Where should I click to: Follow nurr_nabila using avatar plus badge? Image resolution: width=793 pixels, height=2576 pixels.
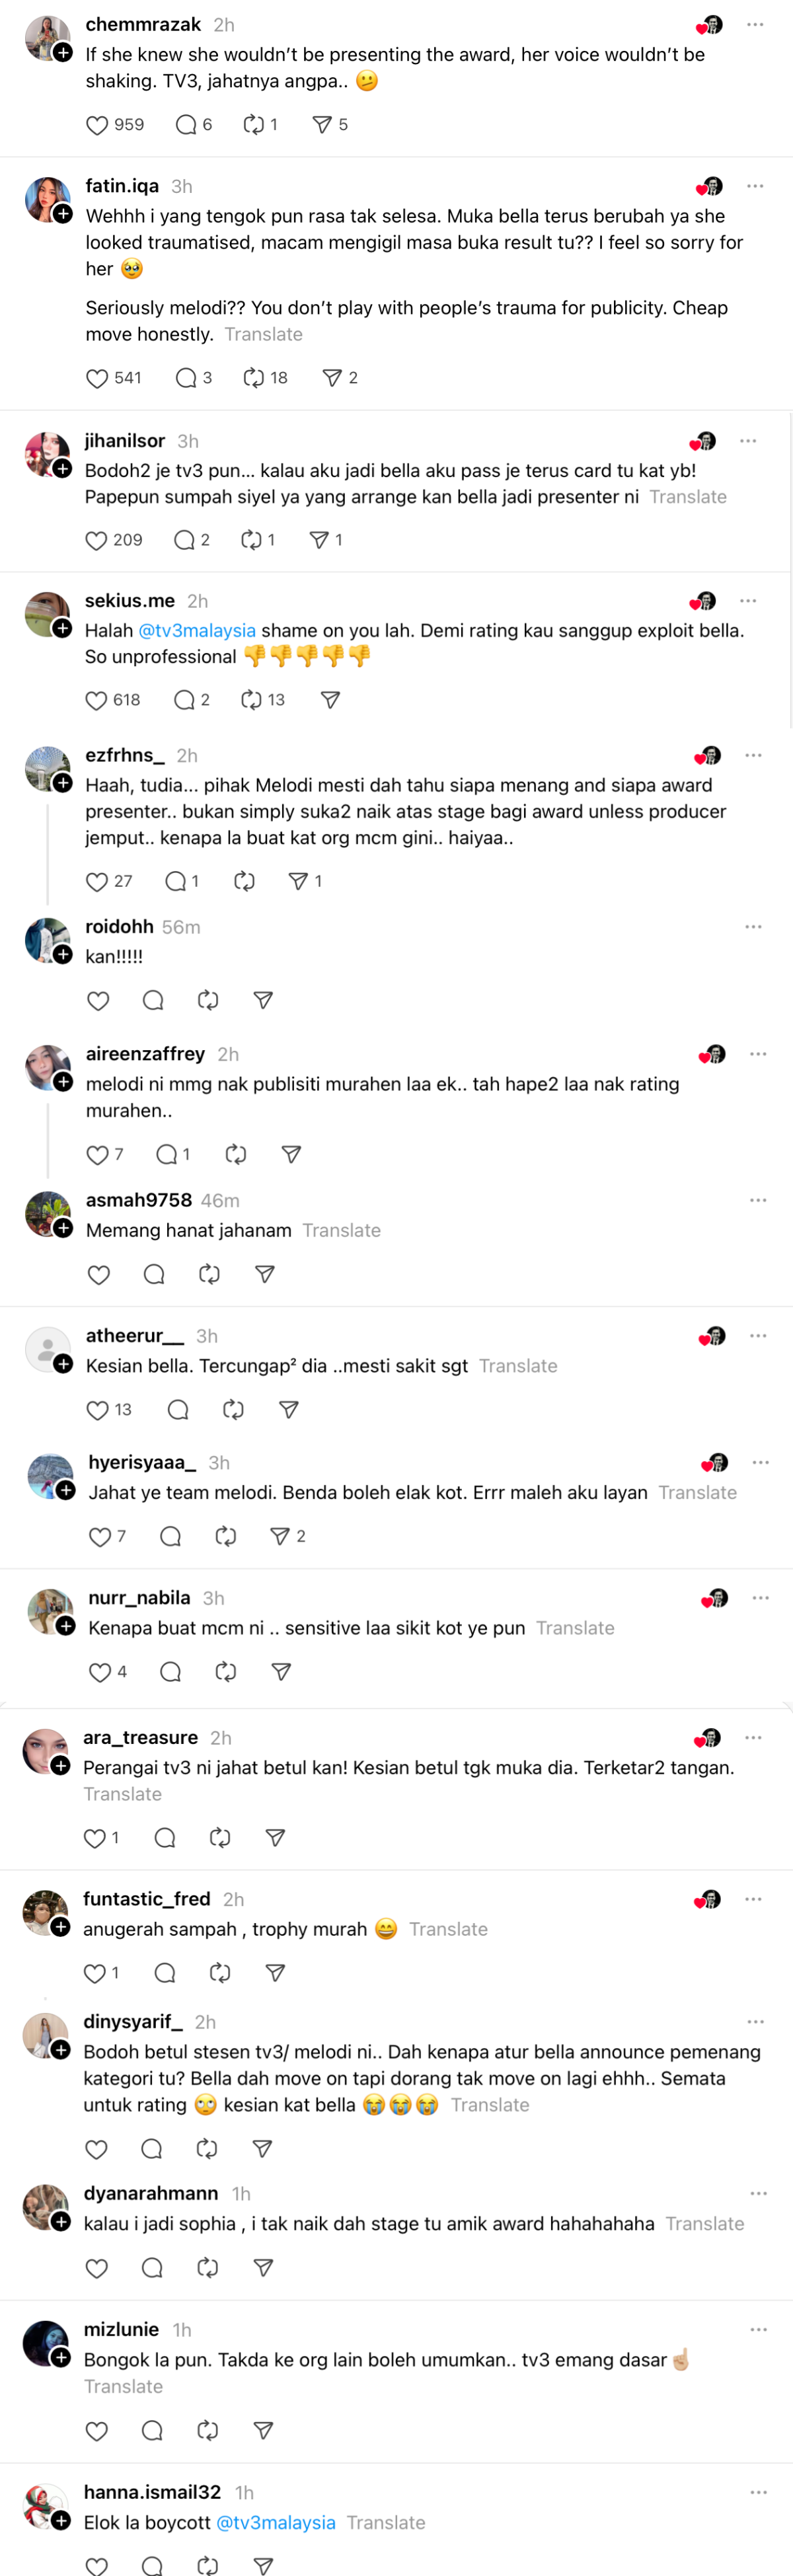click(x=66, y=1626)
